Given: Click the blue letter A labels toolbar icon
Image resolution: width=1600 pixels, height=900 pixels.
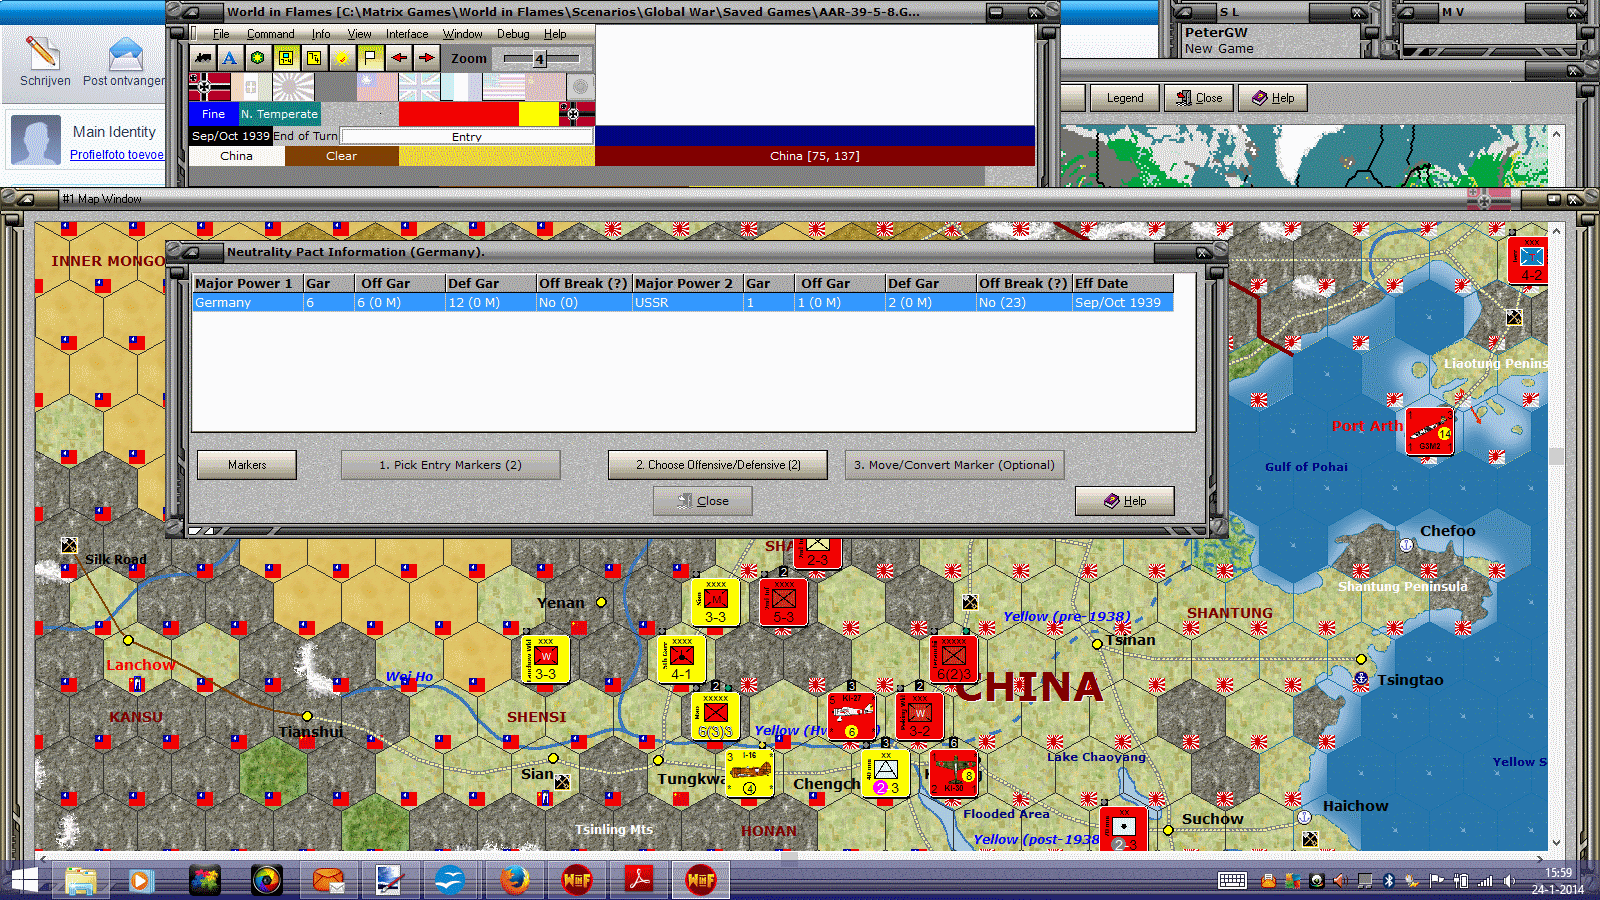Looking at the screenshot, I should click(x=230, y=57).
